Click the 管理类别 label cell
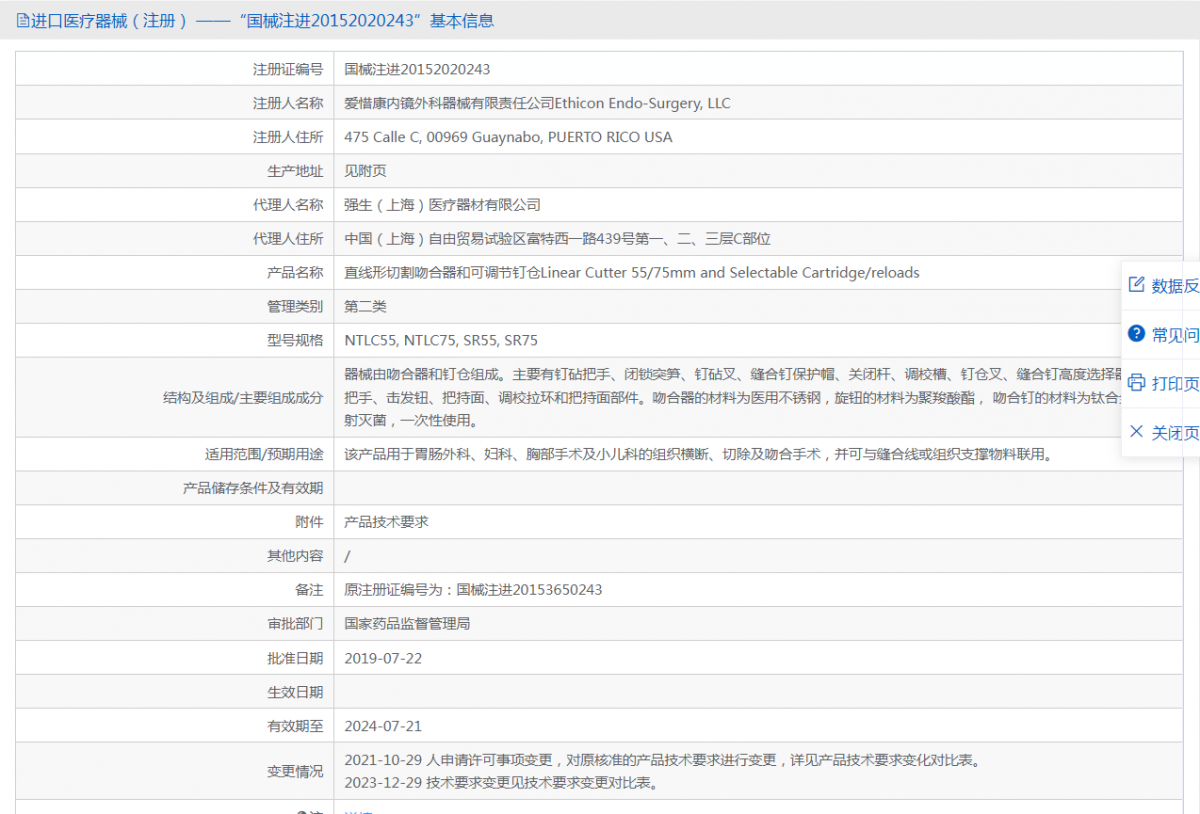This screenshot has width=1200, height=814. point(175,307)
